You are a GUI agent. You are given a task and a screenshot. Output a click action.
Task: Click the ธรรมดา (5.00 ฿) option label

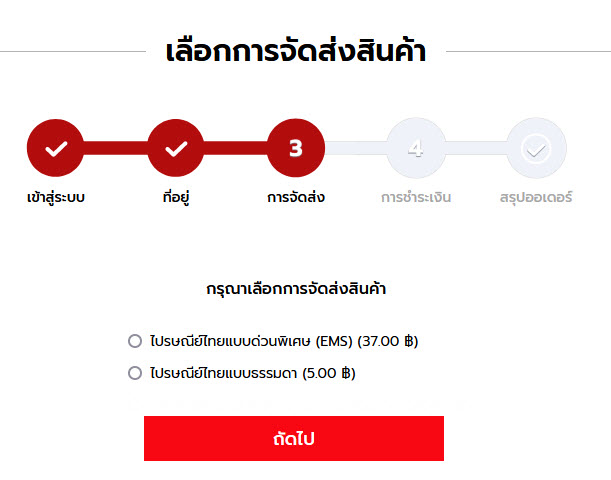click(253, 373)
